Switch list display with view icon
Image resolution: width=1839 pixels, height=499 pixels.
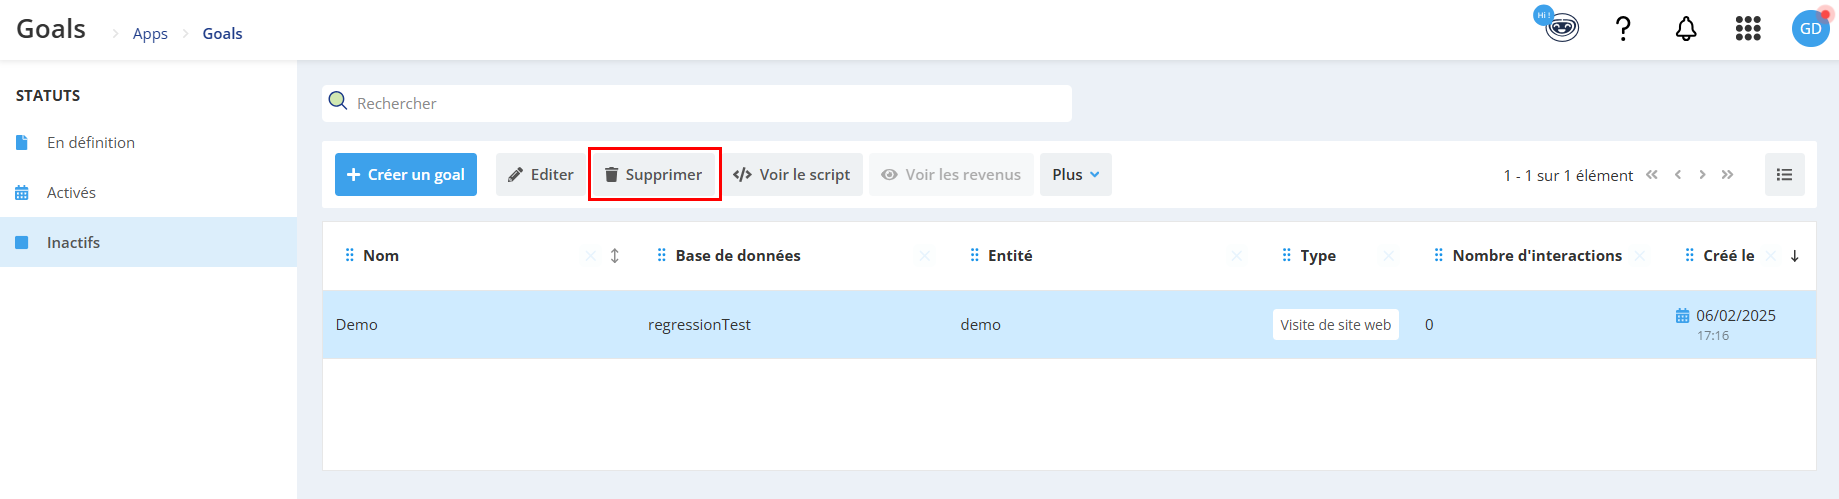click(x=1784, y=175)
